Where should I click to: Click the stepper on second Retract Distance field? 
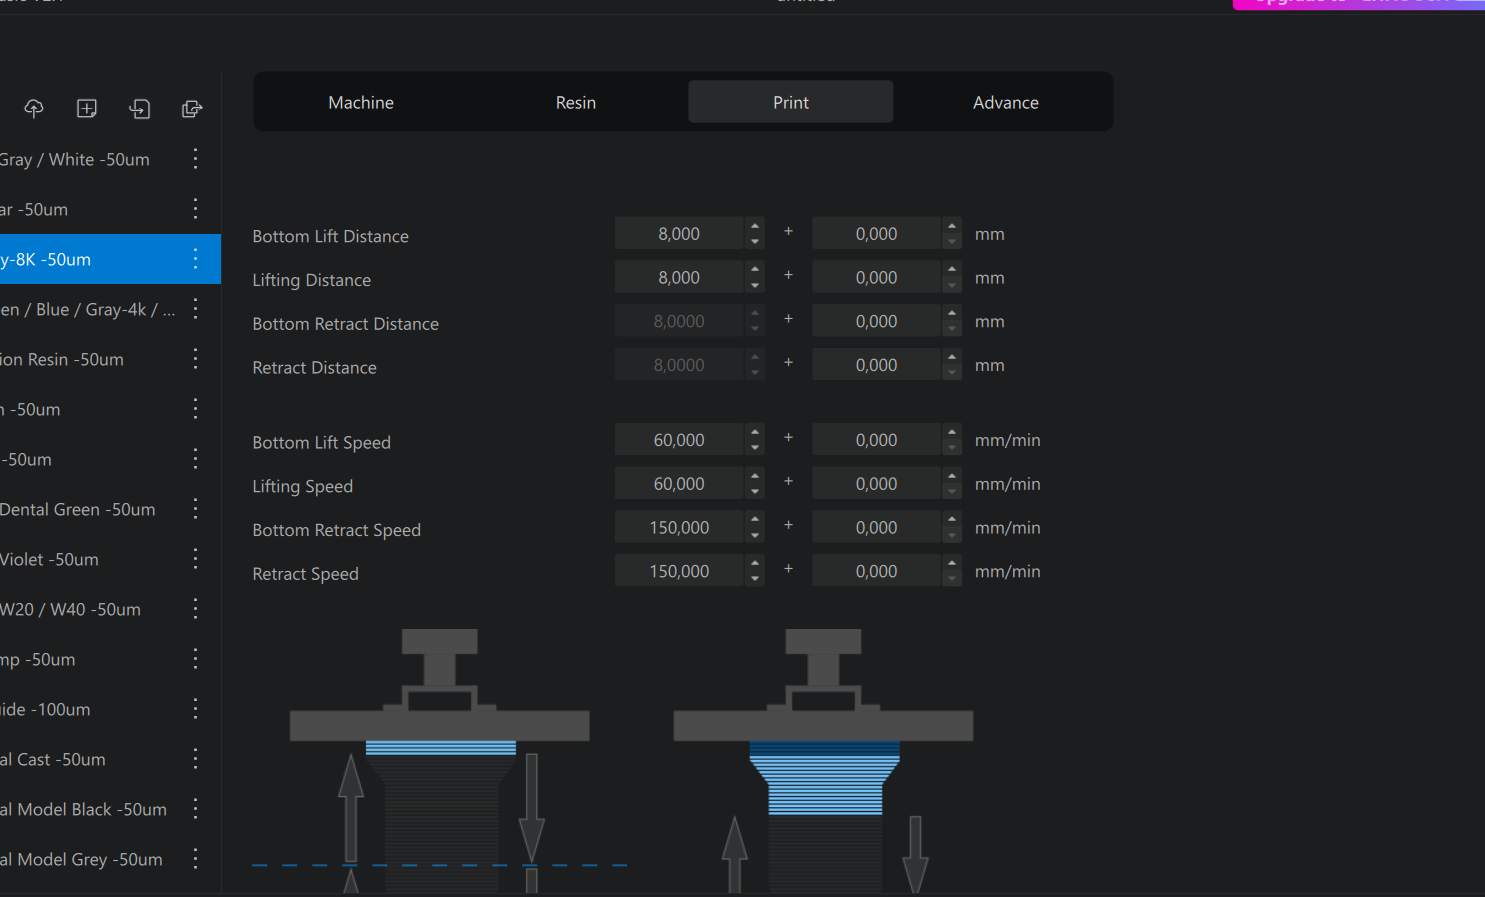tap(952, 366)
